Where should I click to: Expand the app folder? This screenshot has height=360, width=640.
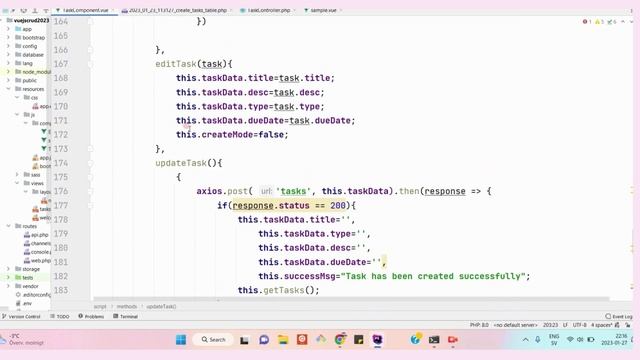point(8,29)
